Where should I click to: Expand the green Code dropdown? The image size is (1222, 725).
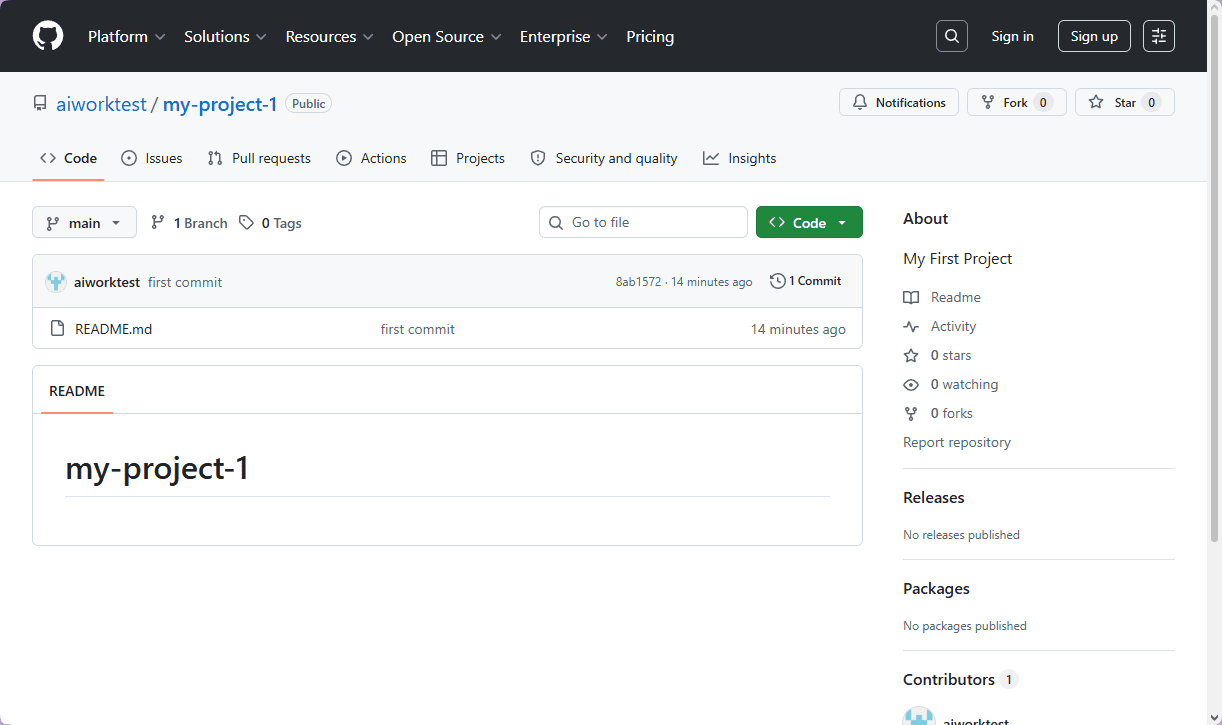point(809,222)
